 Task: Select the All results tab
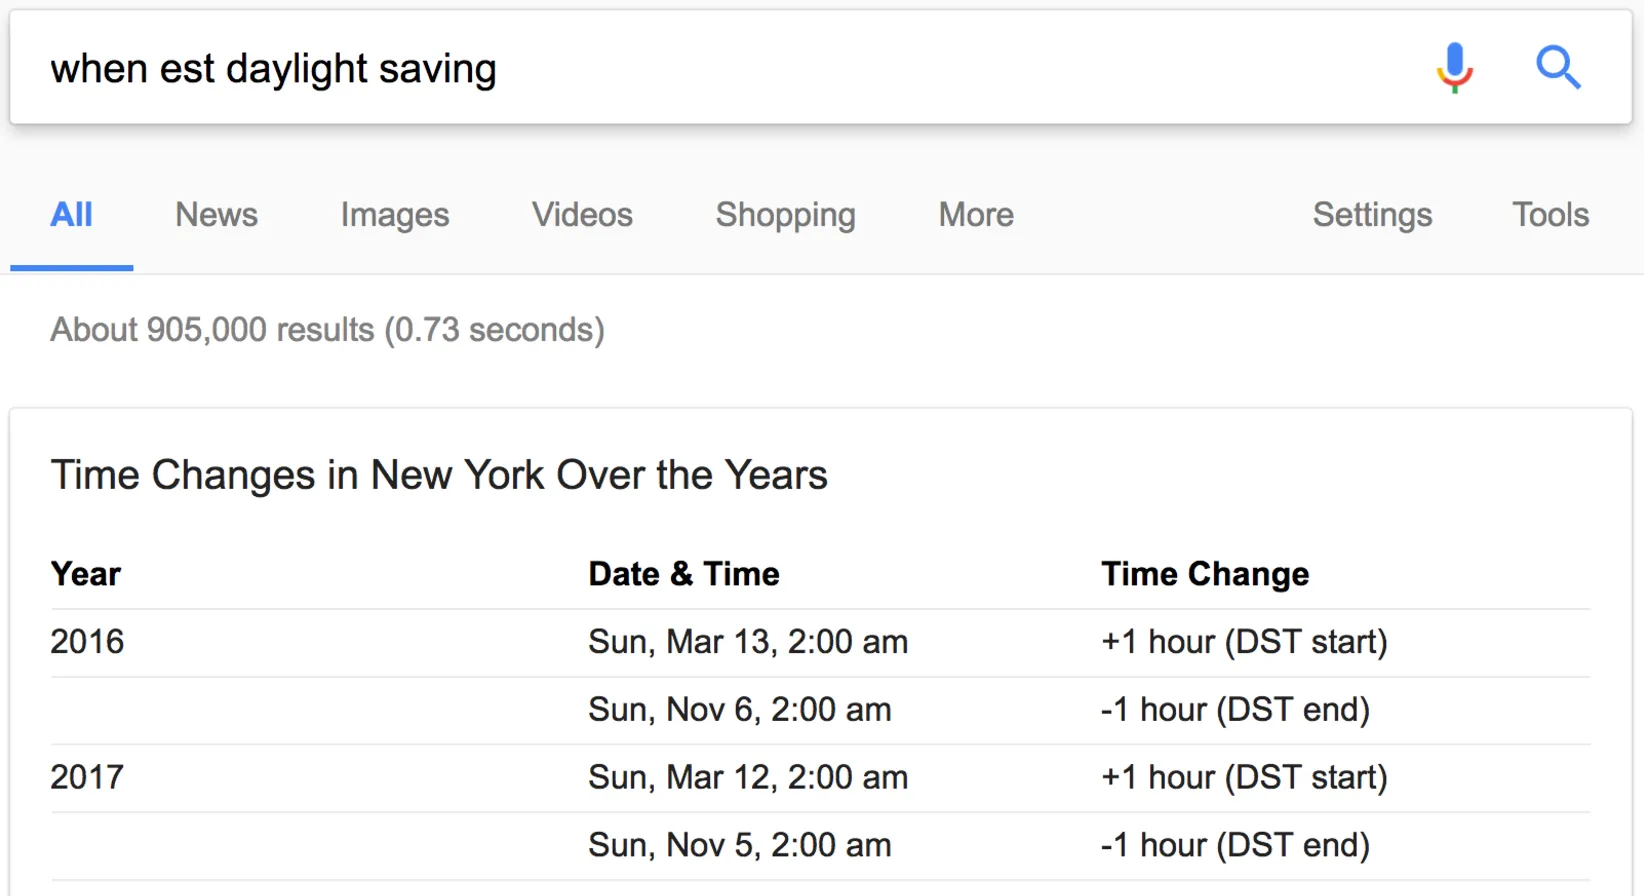click(x=71, y=215)
